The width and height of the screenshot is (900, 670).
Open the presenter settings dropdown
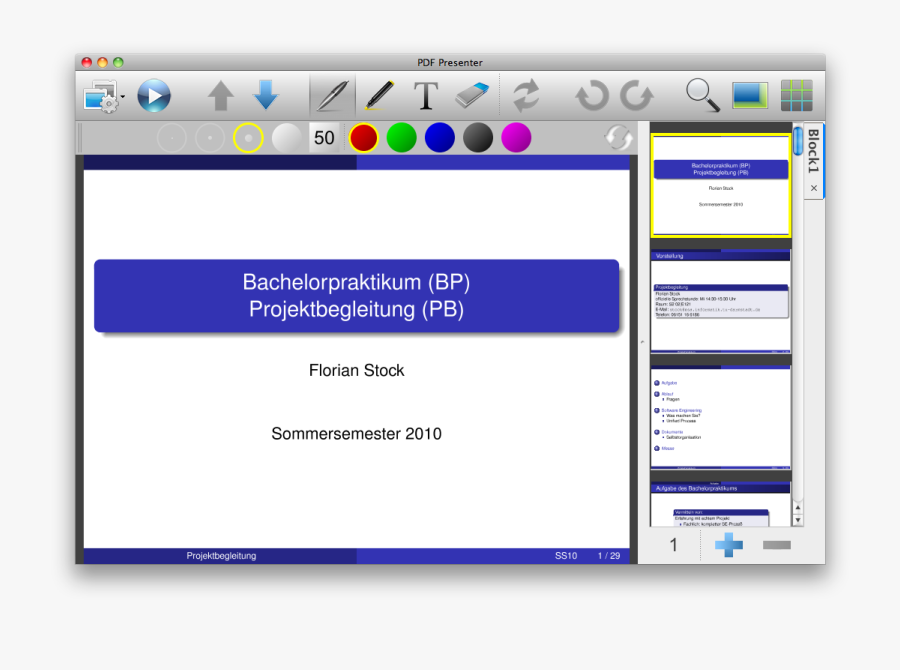coord(102,94)
